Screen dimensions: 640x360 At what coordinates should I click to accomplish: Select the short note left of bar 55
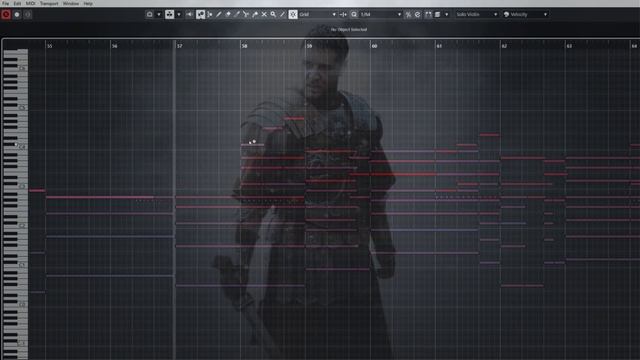pos(37,191)
